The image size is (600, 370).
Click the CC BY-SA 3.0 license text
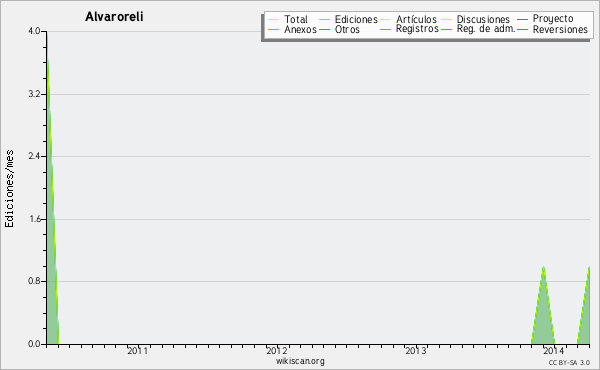coord(569,362)
